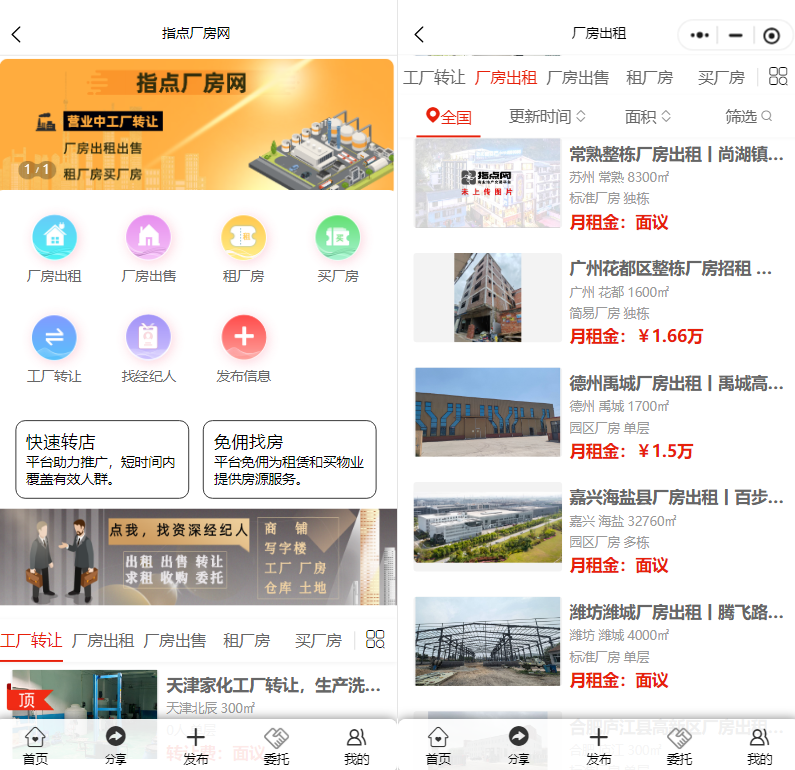Click the 资深经纪人 promotional banner
This screenshot has width=795, height=770.
point(198,556)
